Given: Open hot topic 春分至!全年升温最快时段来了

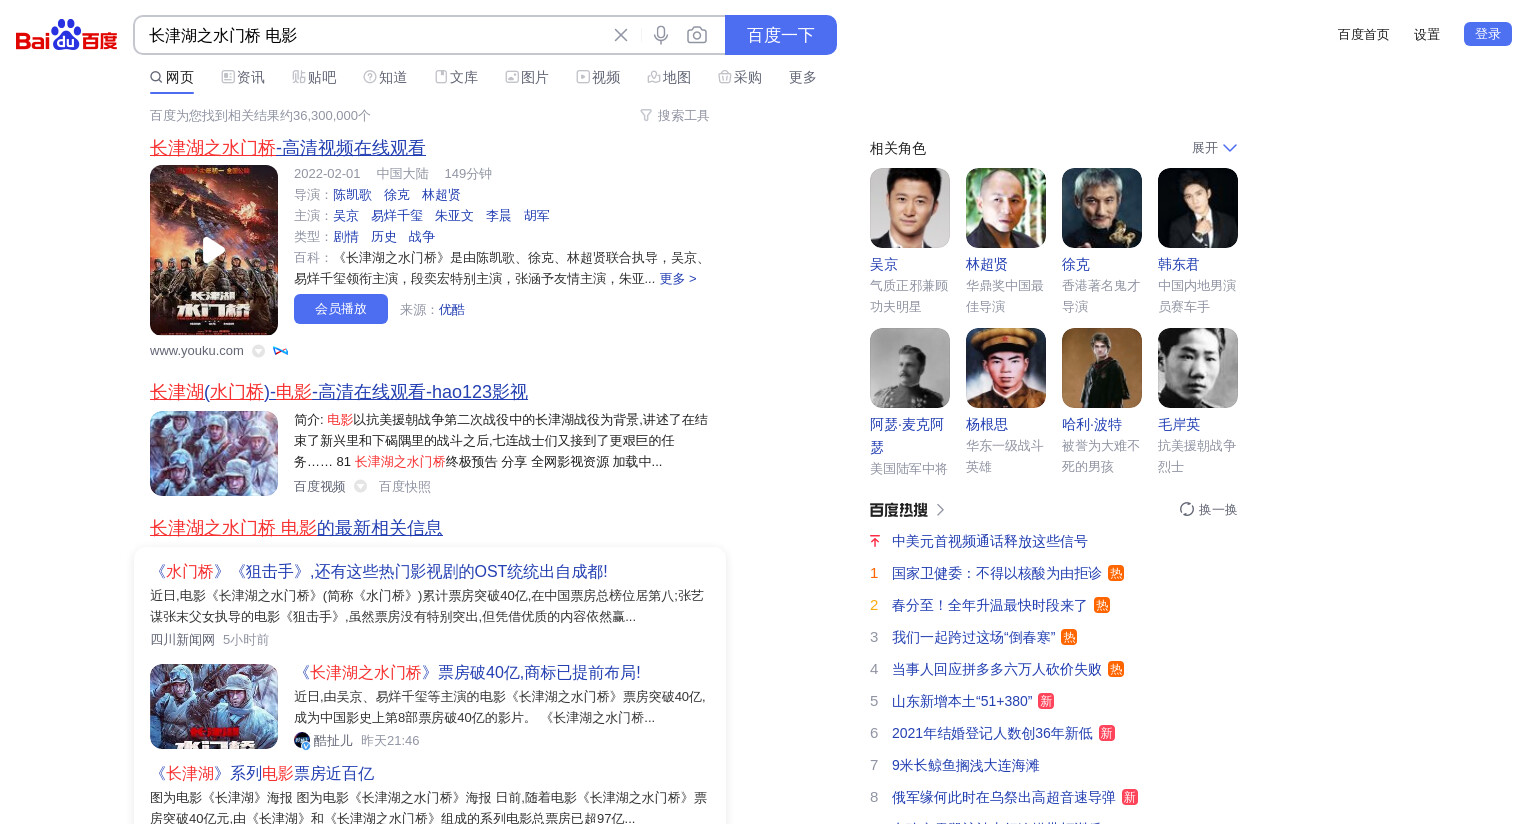Looking at the screenshot, I should click(x=990, y=605).
